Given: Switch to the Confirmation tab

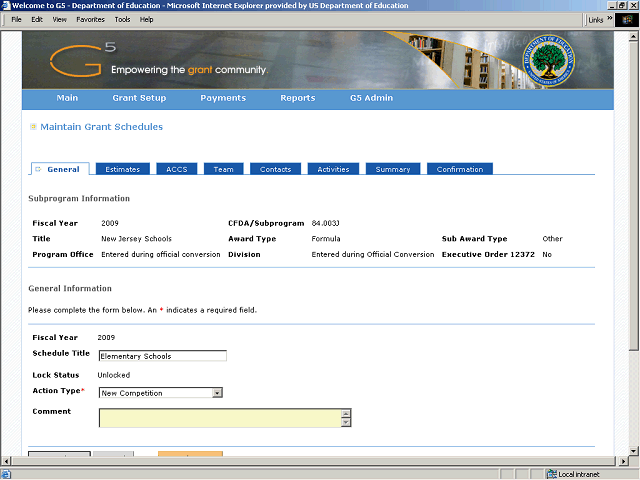Looking at the screenshot, I should point(460,169).
